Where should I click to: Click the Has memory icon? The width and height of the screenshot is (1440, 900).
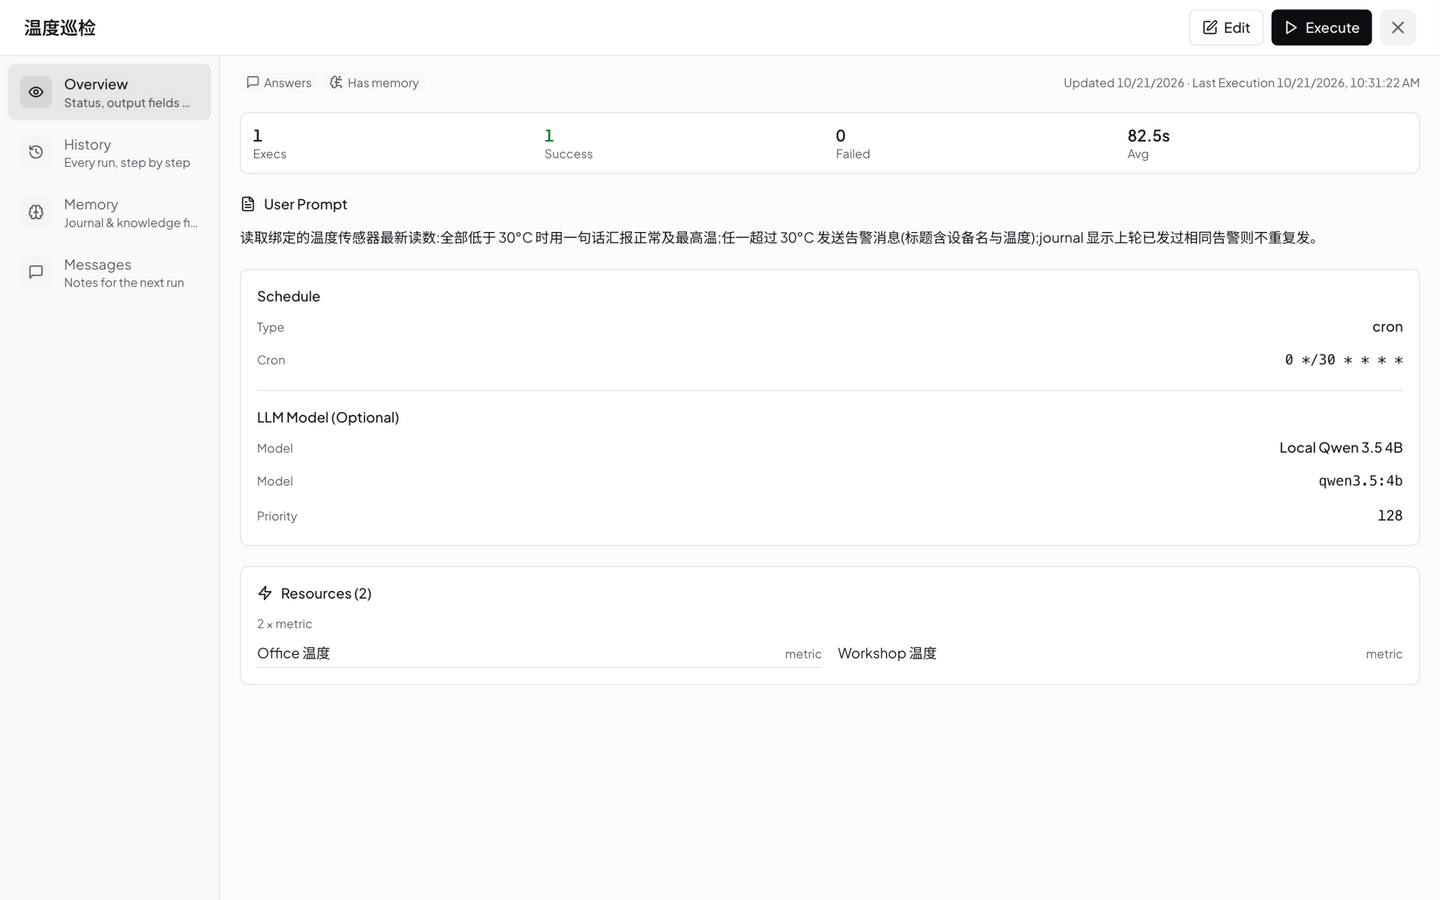pos(336,82)
